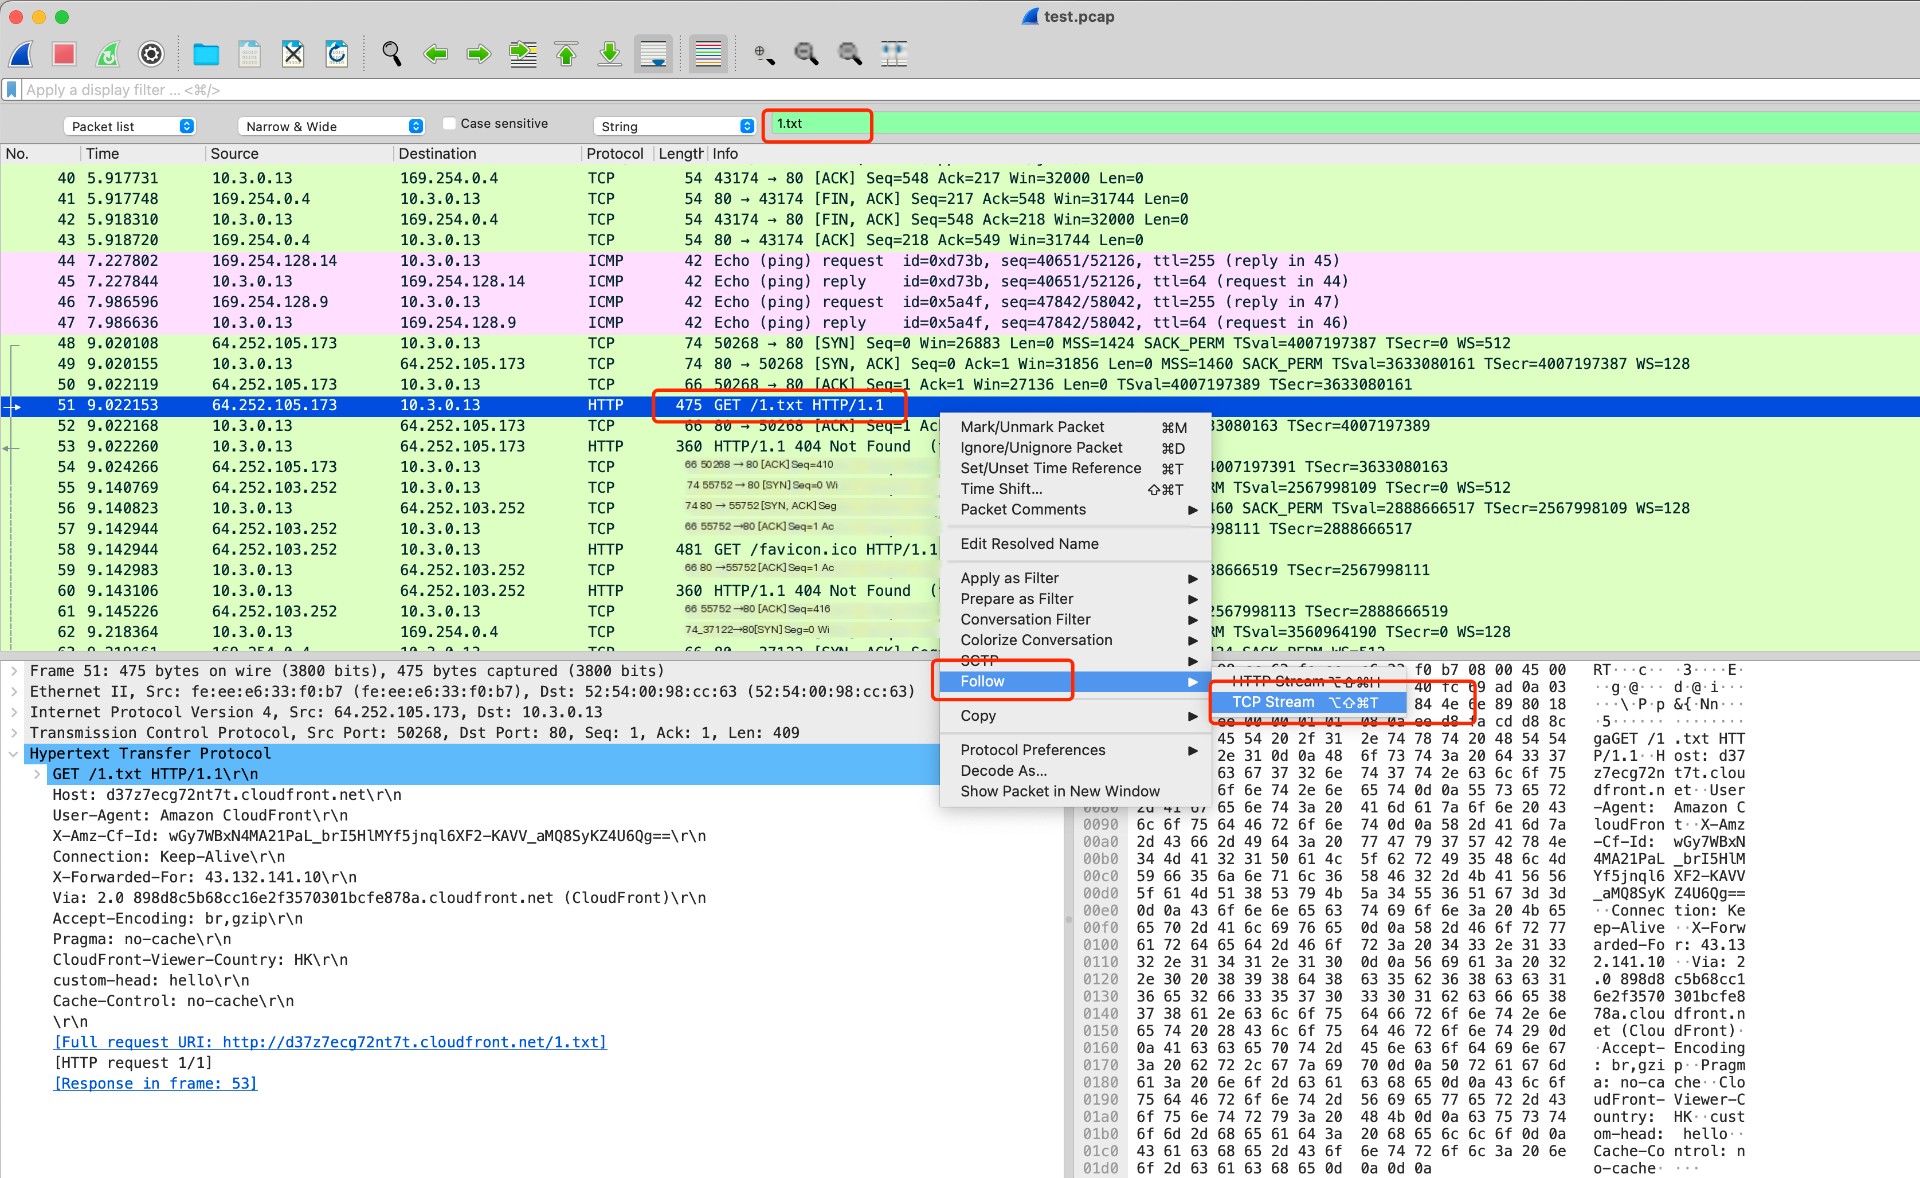Choose Time Shift... menu entry
1920x1178 pixels.
1075,489
